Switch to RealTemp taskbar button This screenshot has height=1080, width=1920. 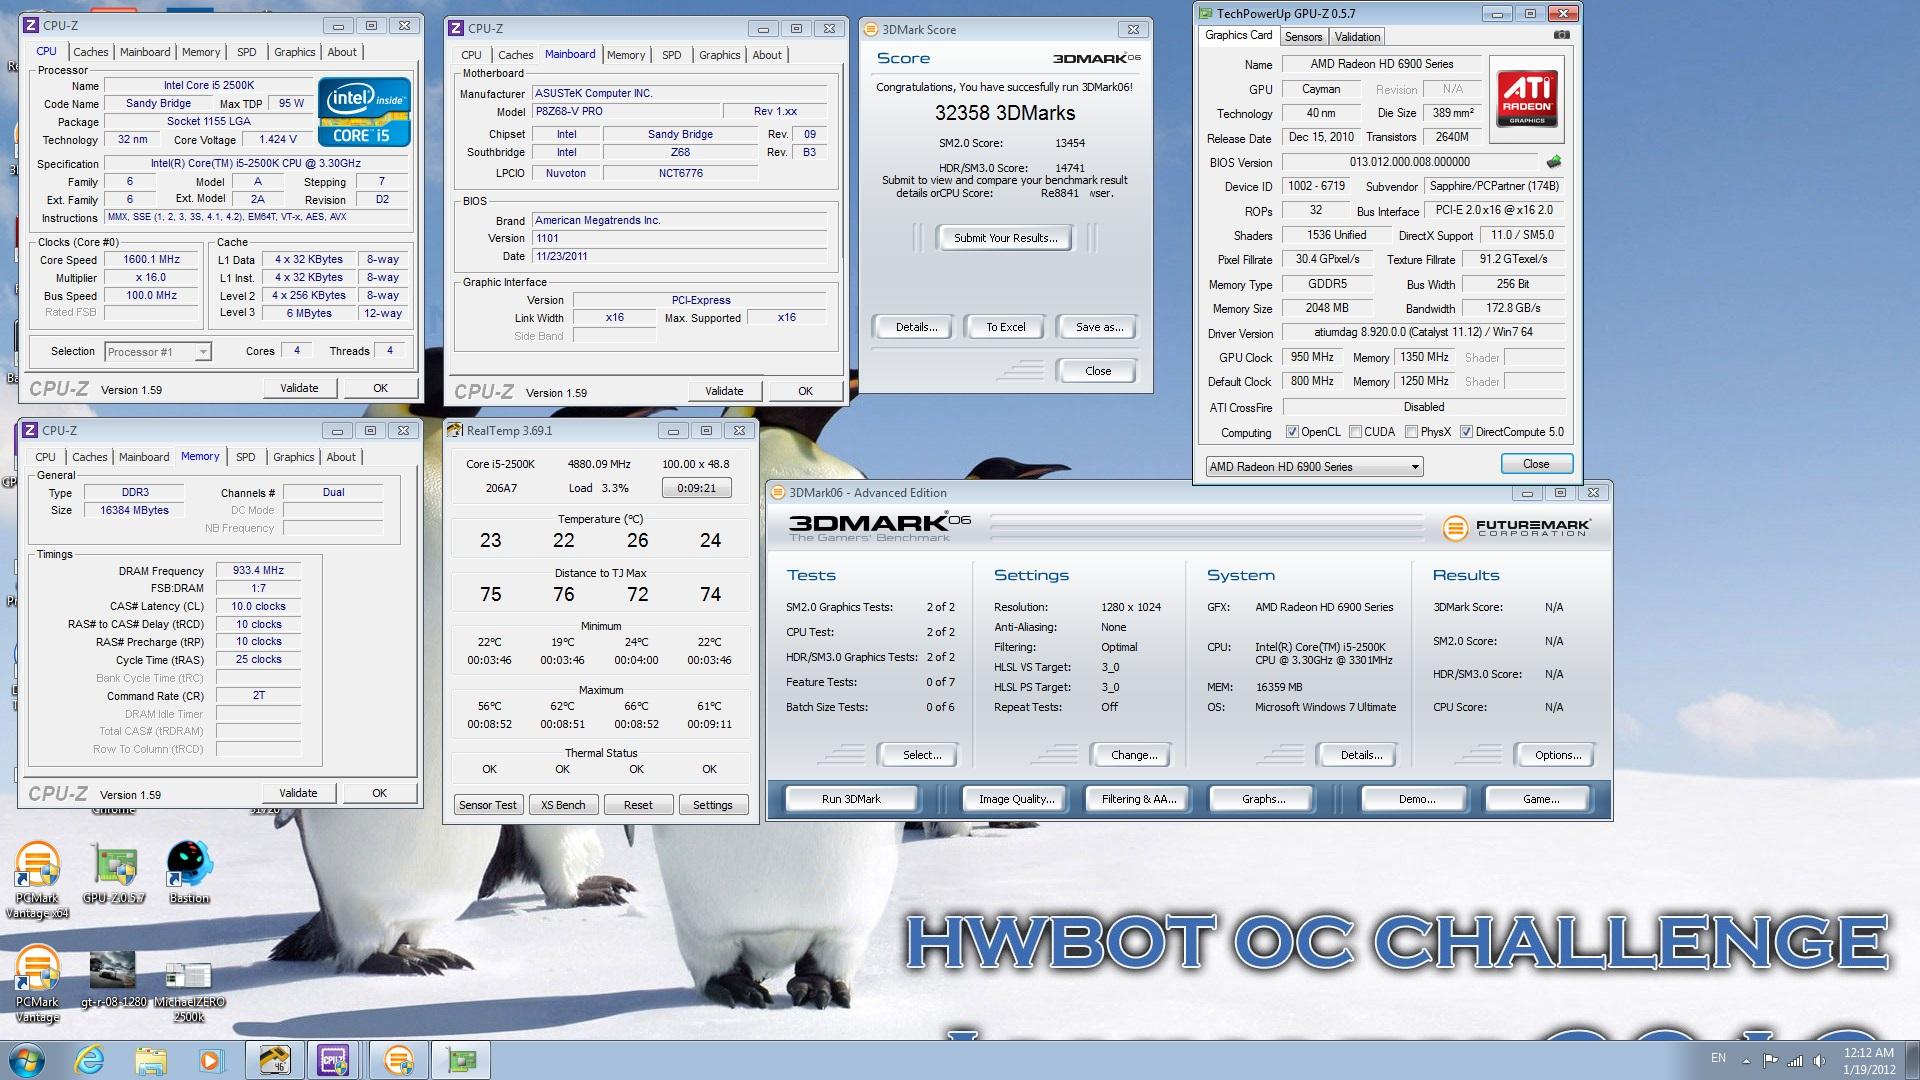(274, 1060)
